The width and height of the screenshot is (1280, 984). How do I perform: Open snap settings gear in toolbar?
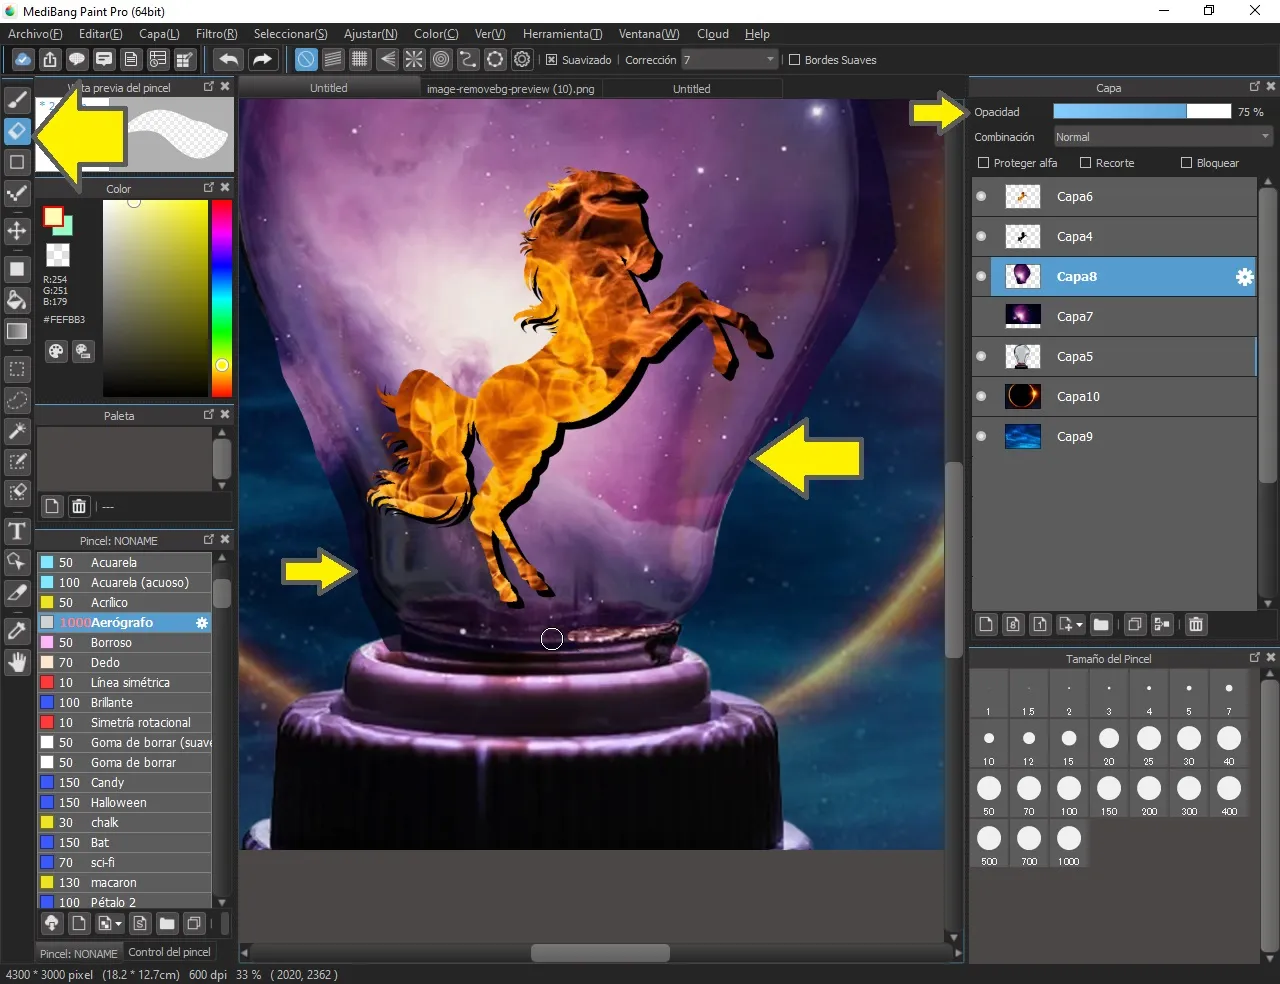click(x=522, y=59)
